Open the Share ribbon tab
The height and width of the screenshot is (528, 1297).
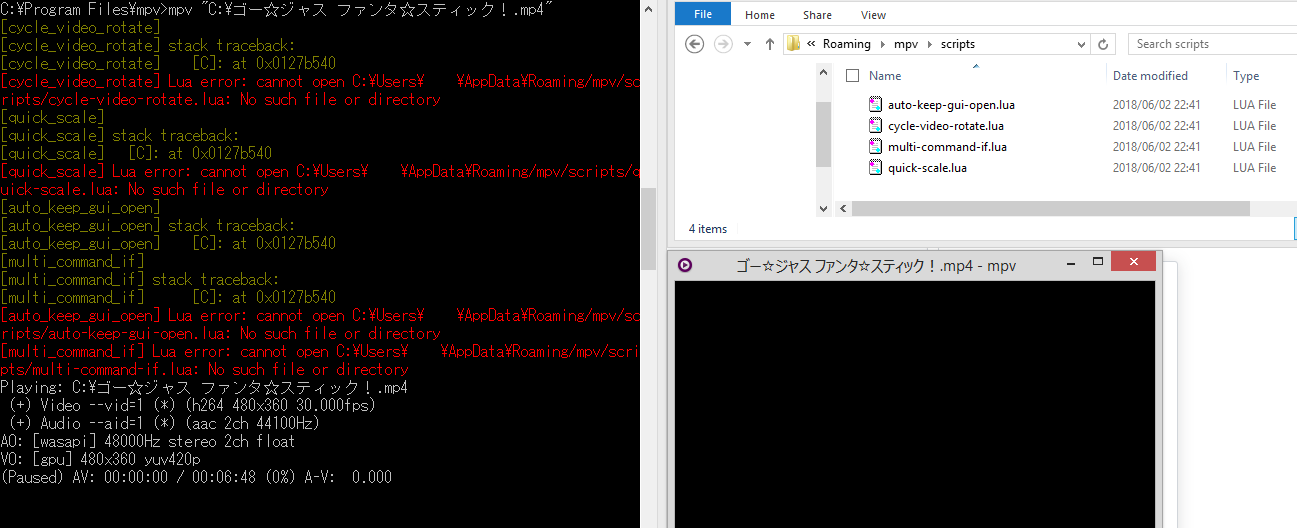pyautogui.click(x=817, y=15)
